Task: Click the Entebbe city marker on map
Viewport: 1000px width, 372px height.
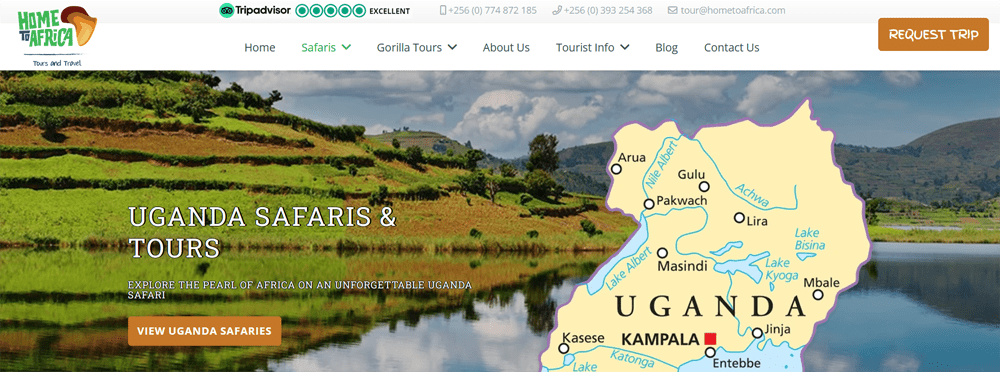Action: [710, 352]
